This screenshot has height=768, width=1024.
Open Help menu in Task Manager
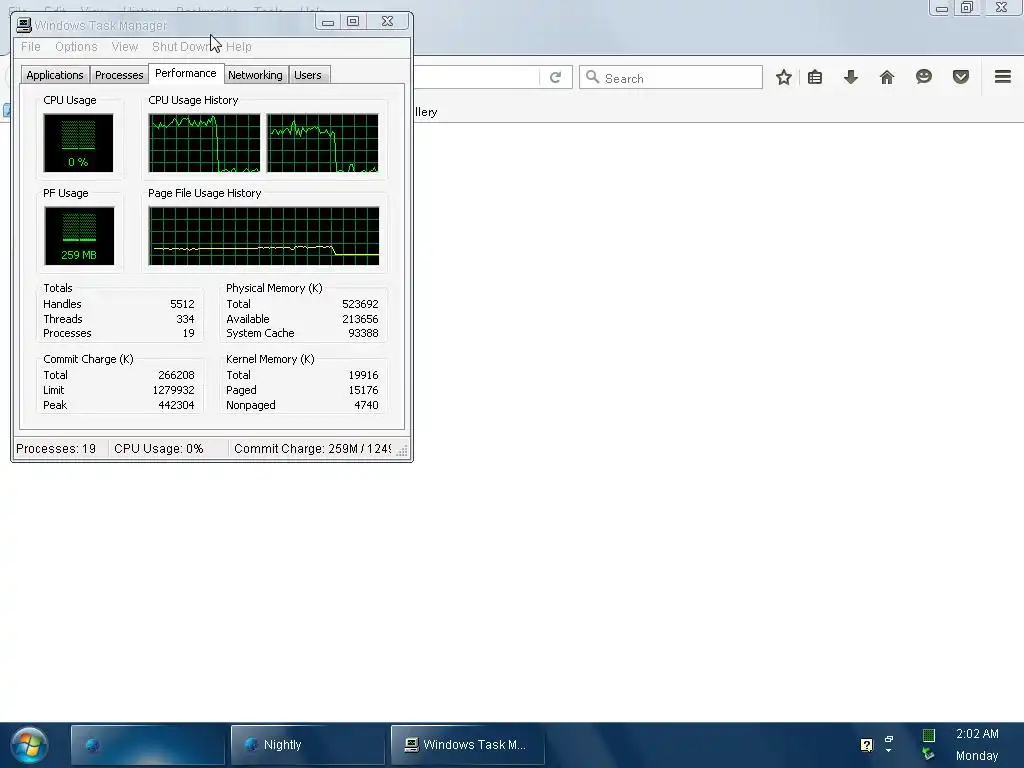238,47
